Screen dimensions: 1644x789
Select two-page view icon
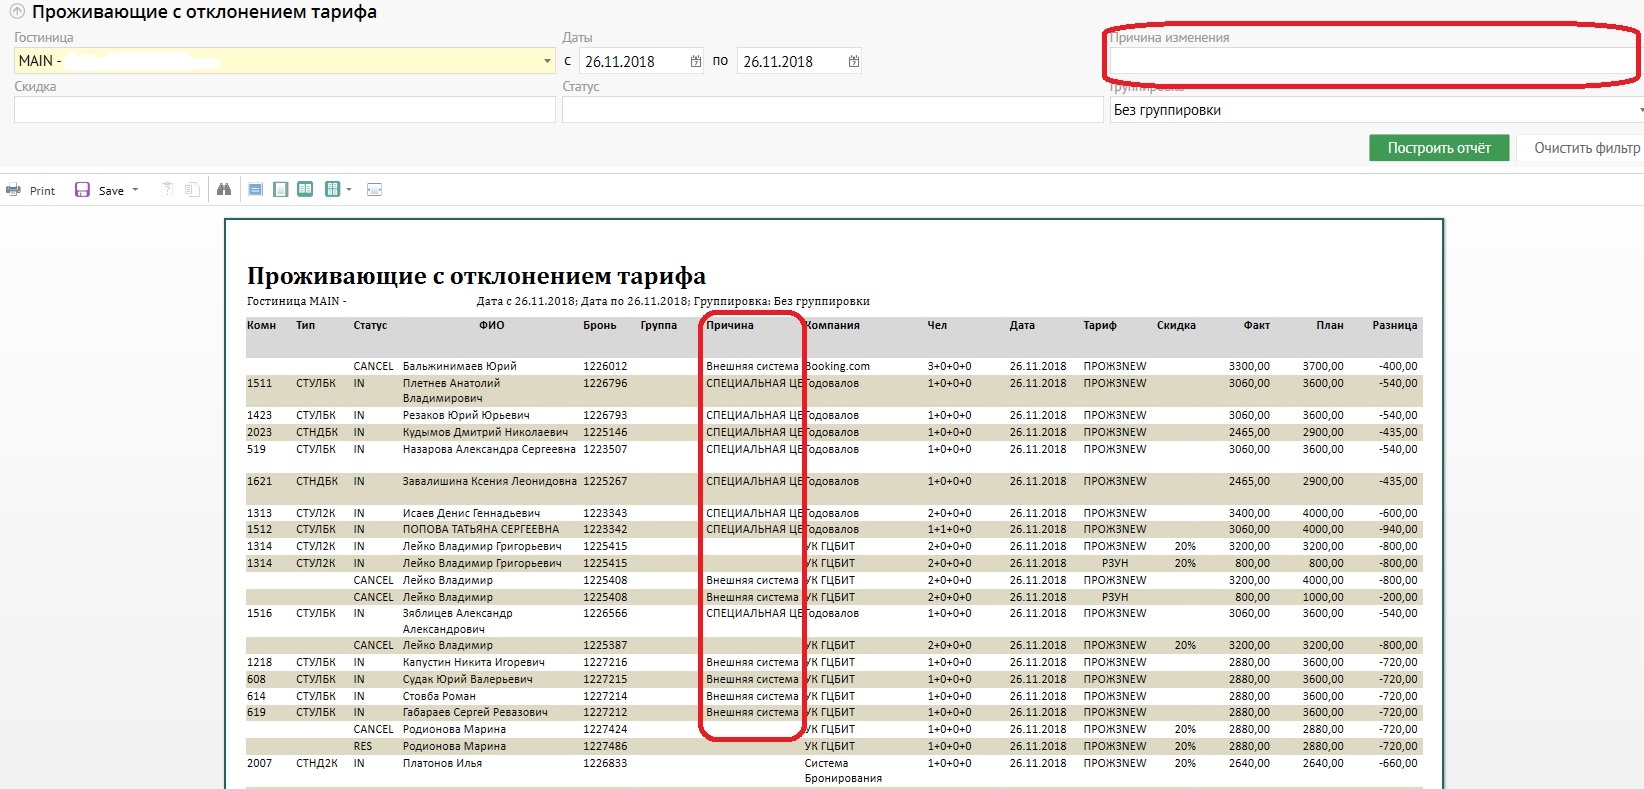pyautogui.click(x=305, y=190)
